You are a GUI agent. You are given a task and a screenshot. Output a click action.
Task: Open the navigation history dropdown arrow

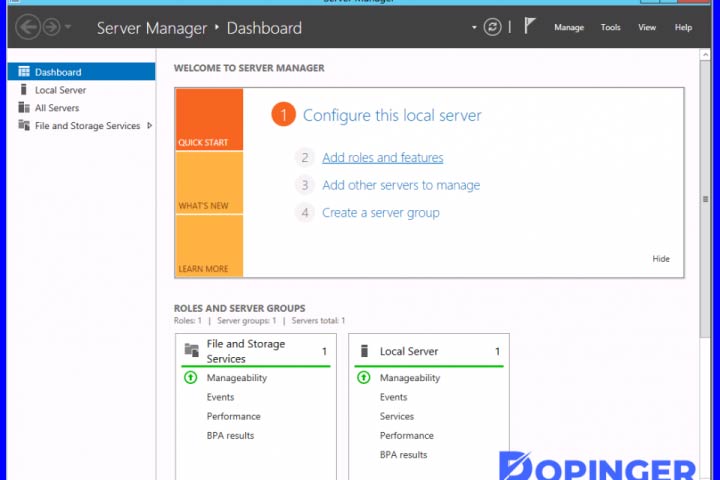68,27
